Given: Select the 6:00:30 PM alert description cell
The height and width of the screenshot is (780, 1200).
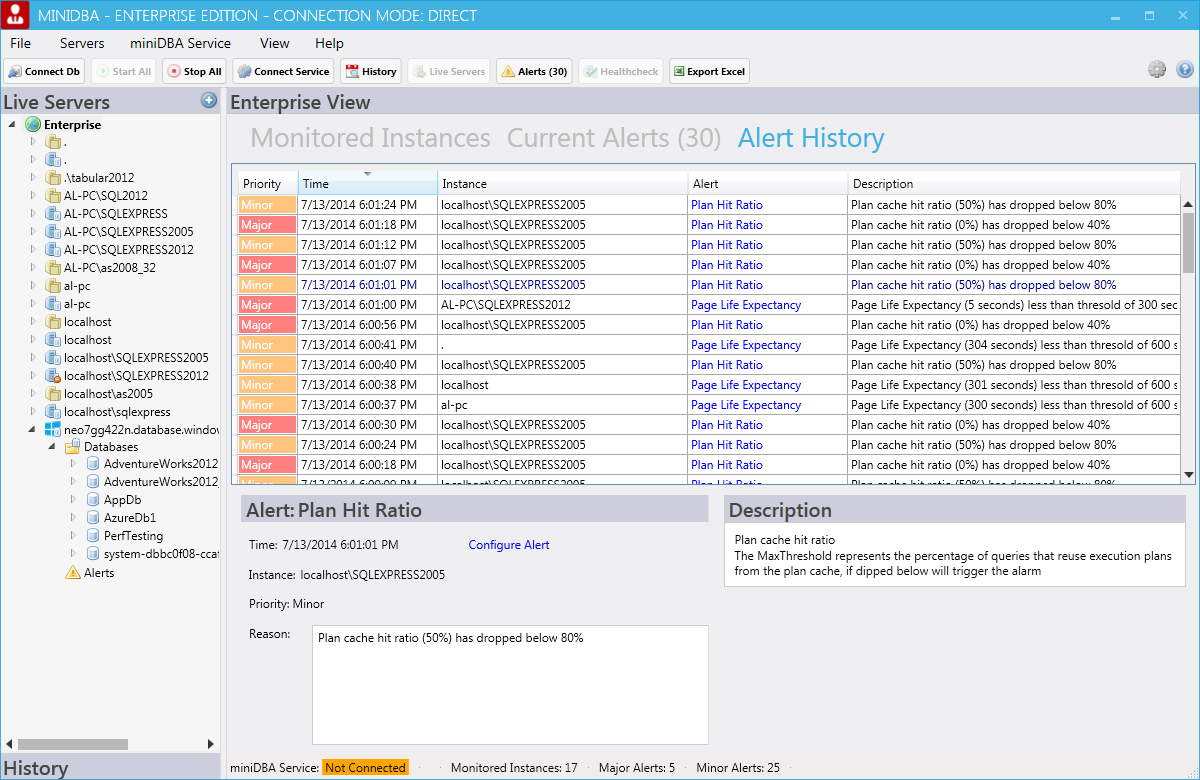Looking at the screenshot, I should (1014, 425).
